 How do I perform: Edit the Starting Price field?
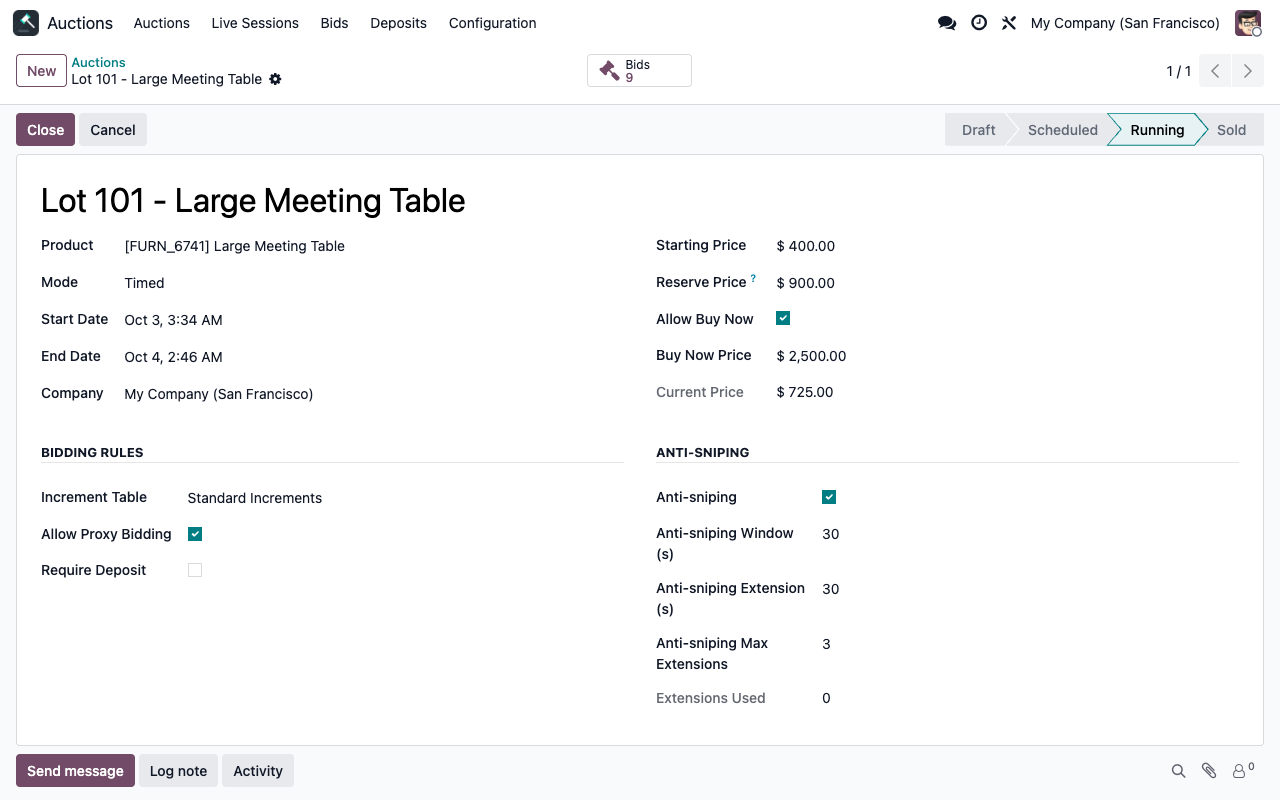coord(1007,246)
